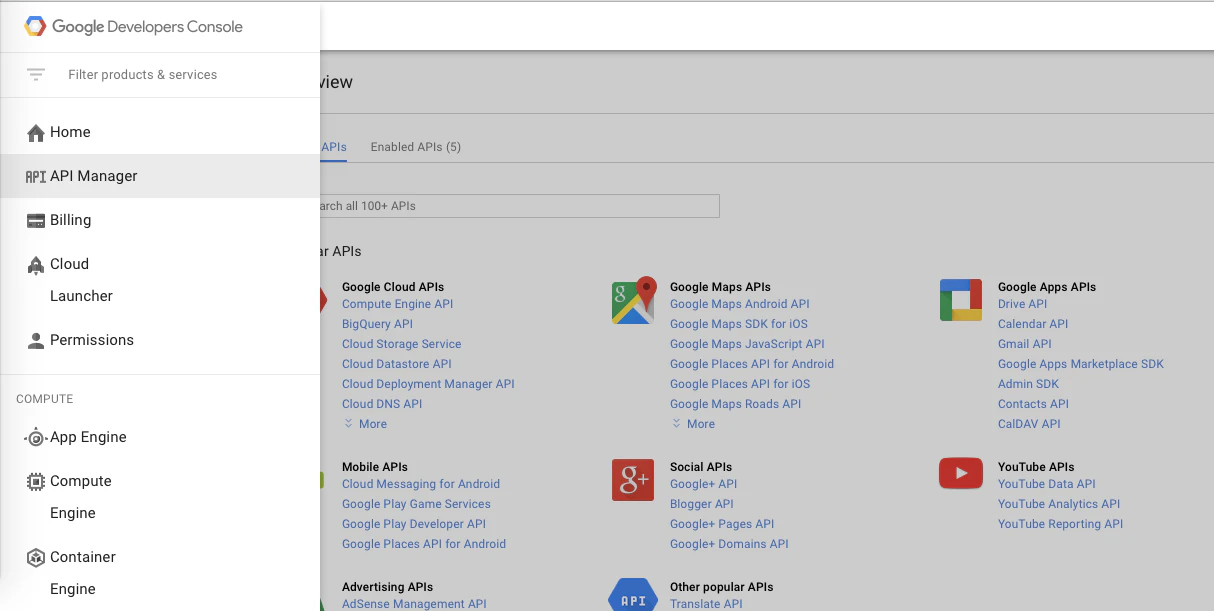Open the Google Maps JavaScript API link
Screen dimensions: 1214x611
tap(747, 344)
